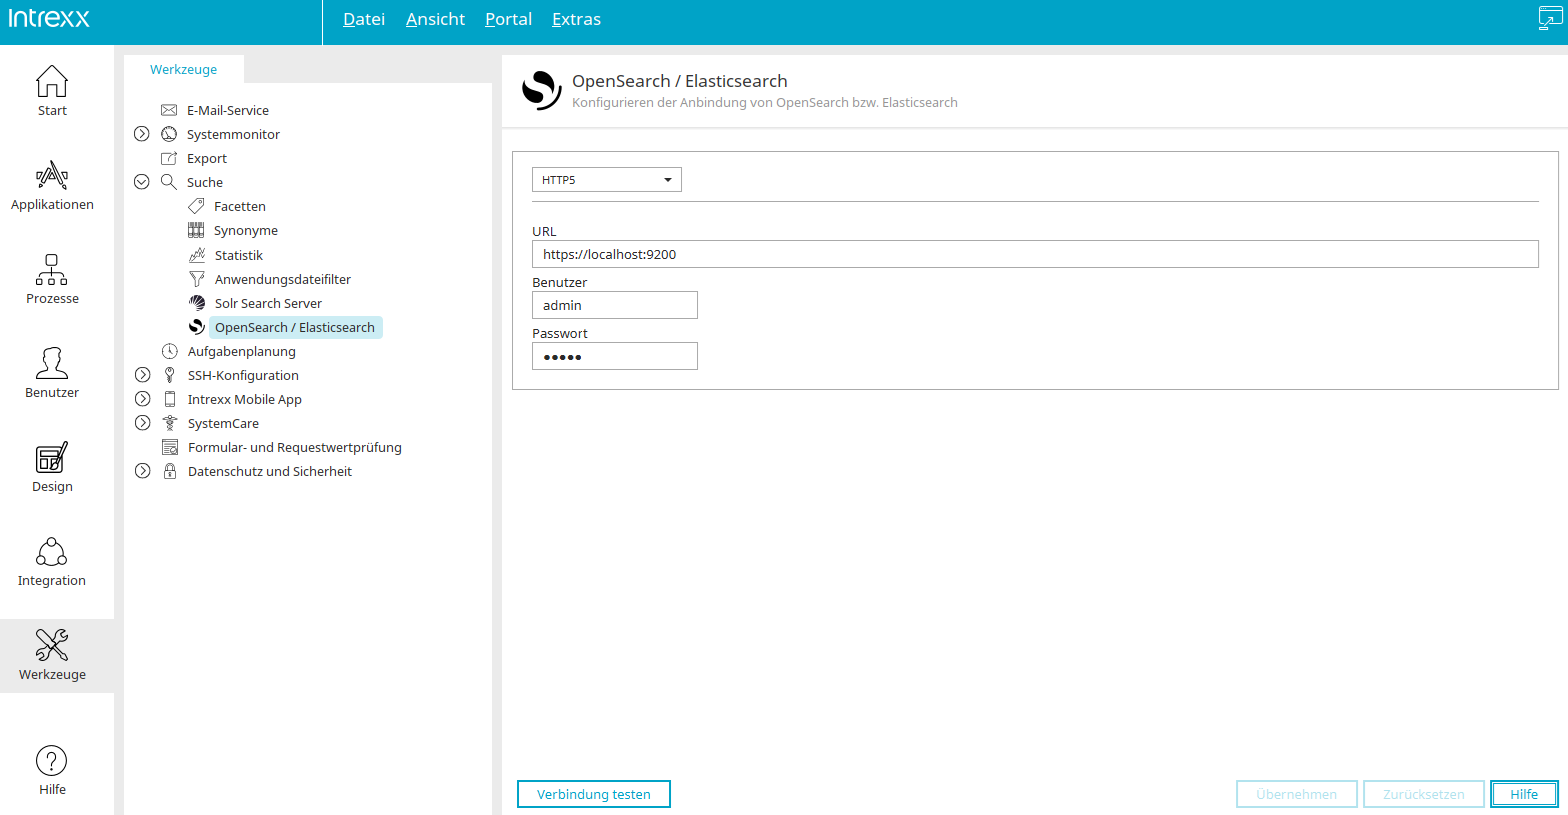Image resolution: width=1568 pixels, height=815 pixels.
Task: Click the Hilfe button at bottom right
Action: point(1524,794)
